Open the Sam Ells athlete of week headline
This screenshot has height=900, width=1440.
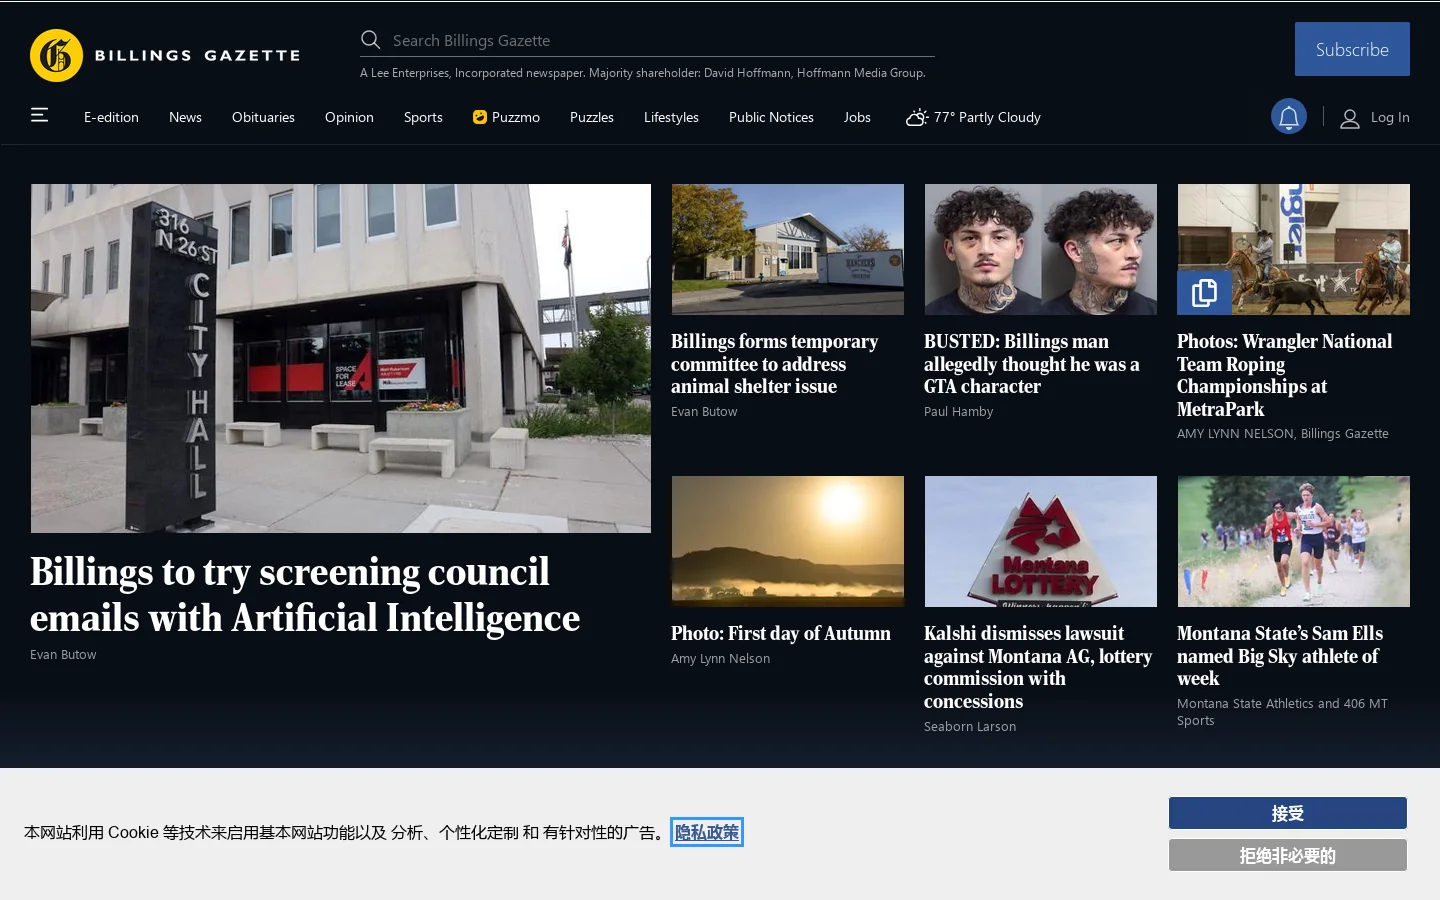click(1280, 656)
